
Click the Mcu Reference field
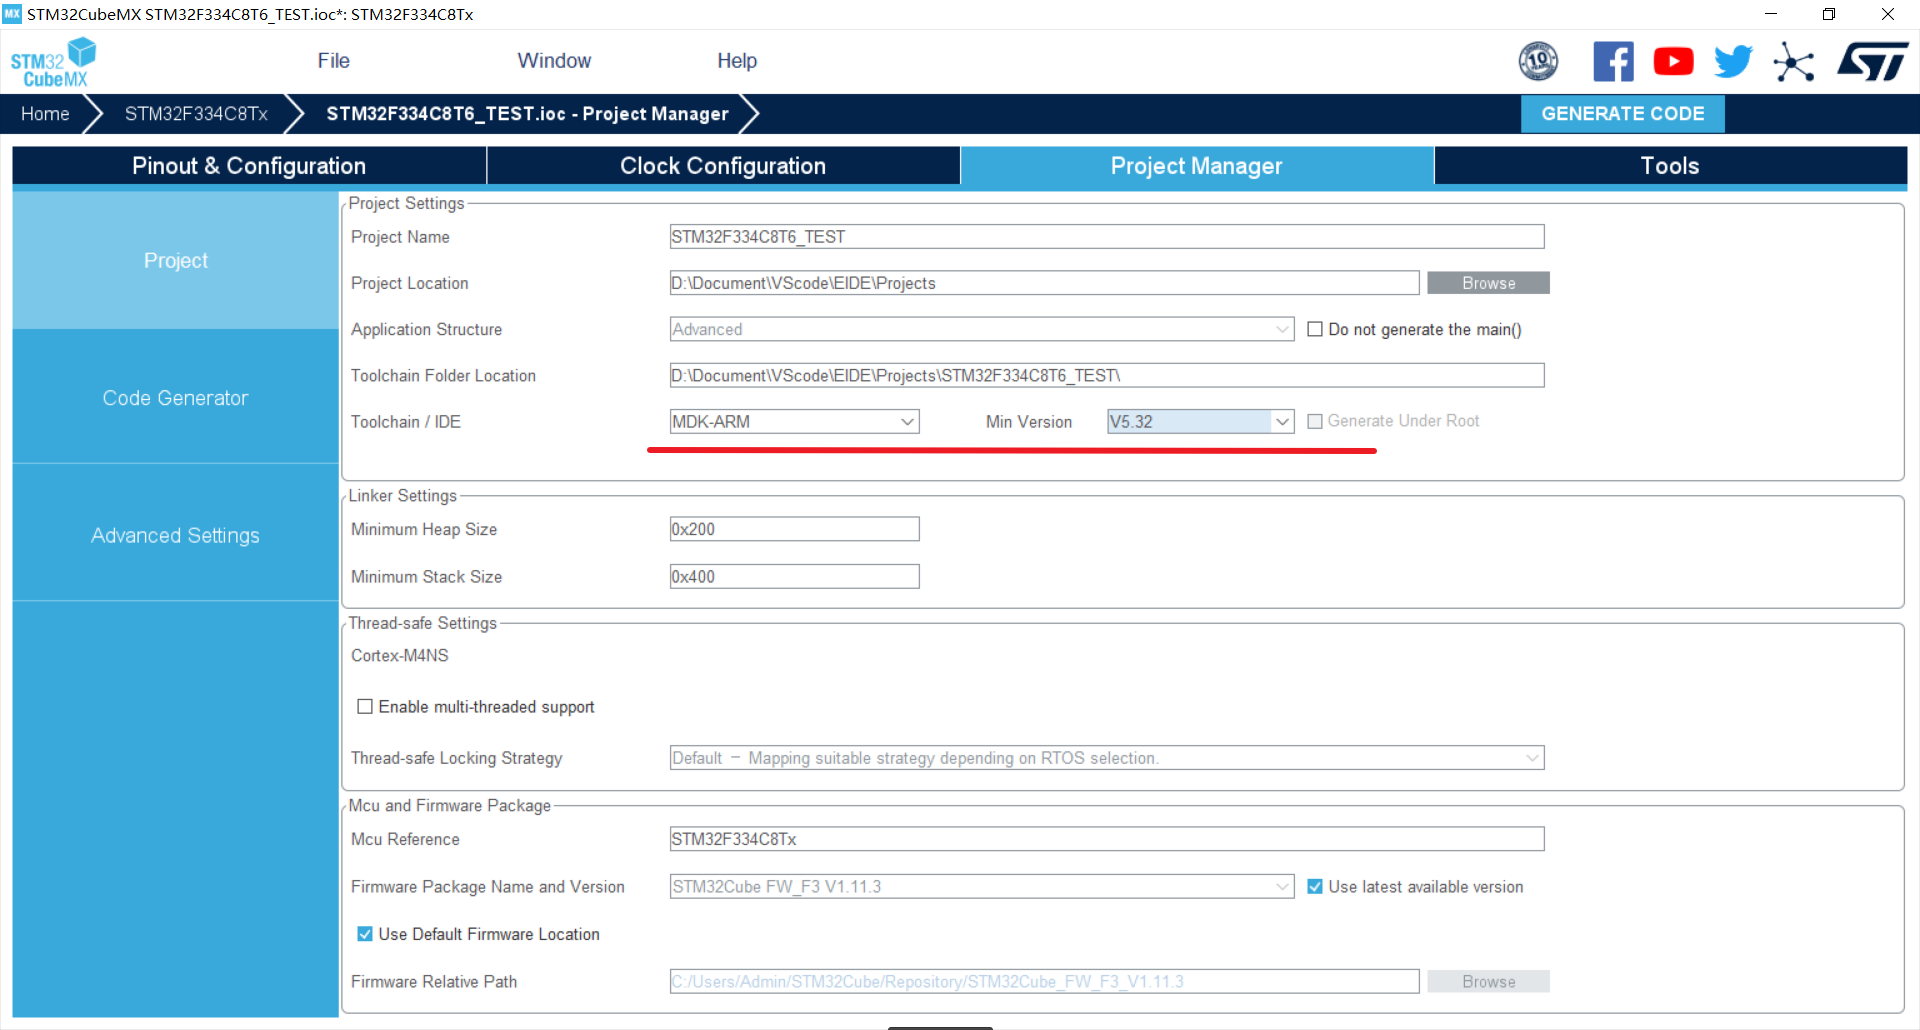pyautogui.click(x=1107, y=838)
